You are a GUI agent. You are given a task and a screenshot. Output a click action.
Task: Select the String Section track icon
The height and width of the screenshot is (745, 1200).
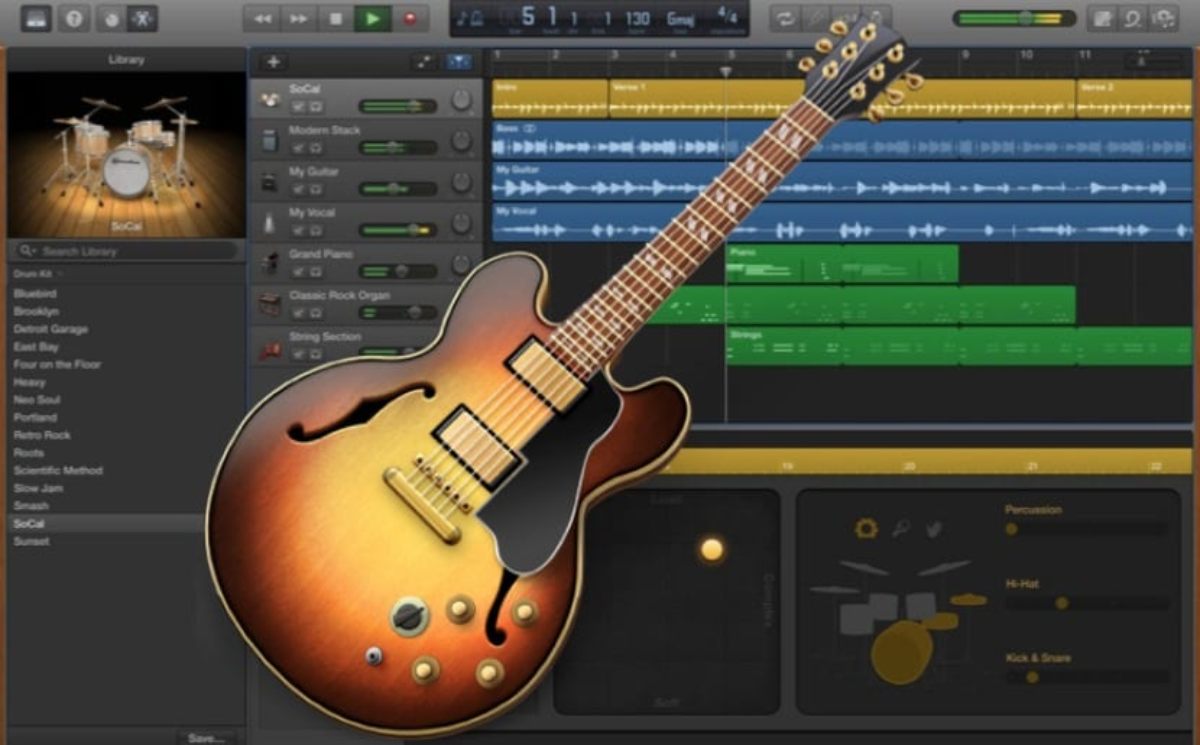tap(270, 348)
